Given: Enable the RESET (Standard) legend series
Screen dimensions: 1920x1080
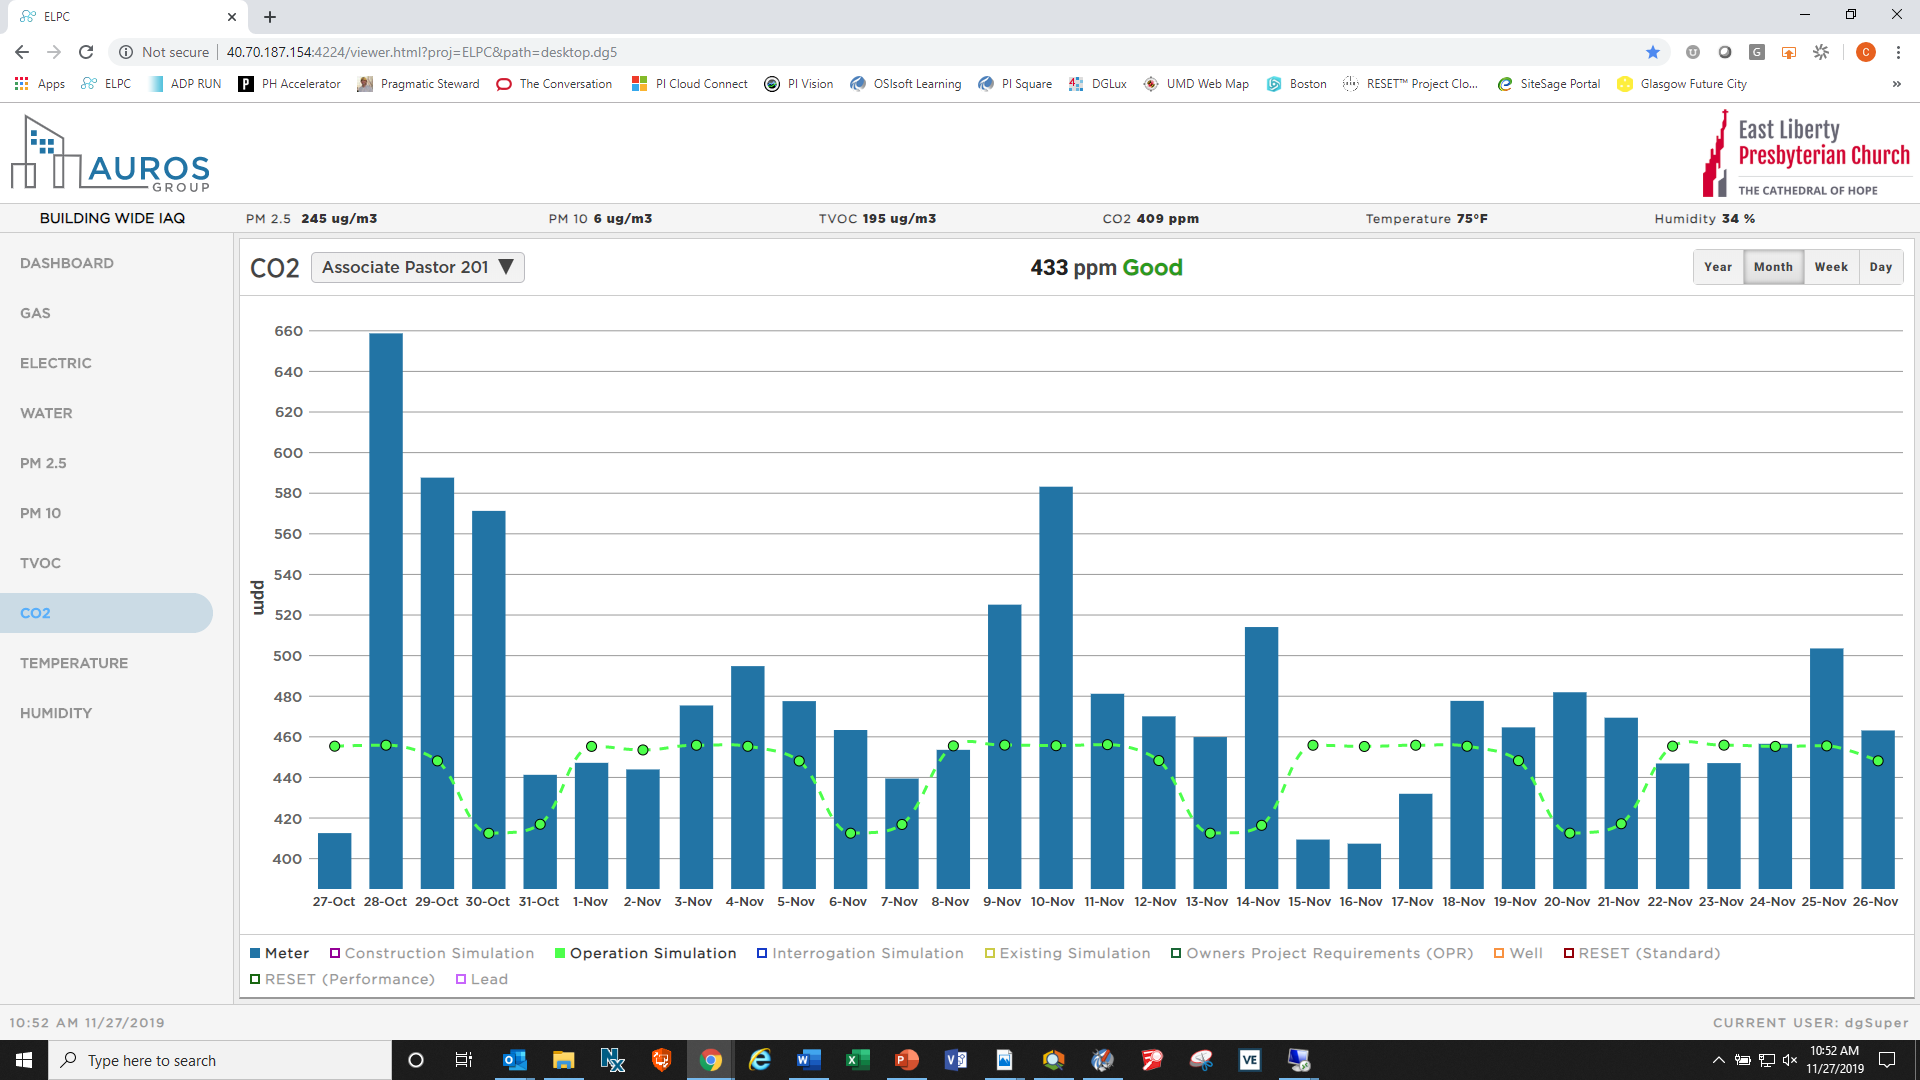Looking at the screenshot, I should (1641, 953).
